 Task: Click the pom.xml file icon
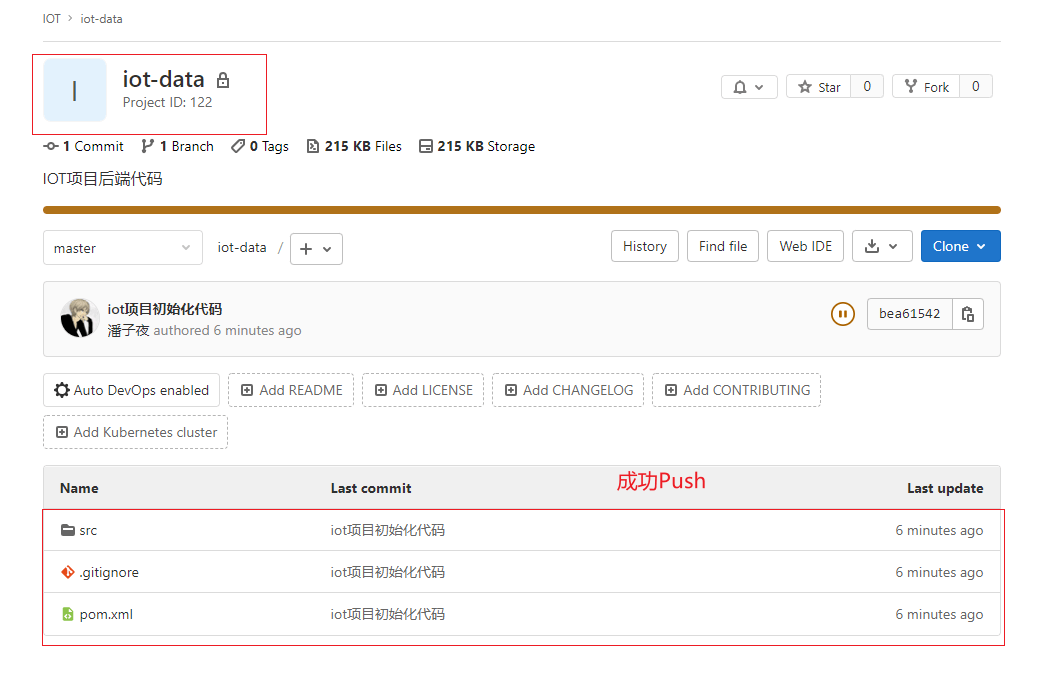point(67,614)
